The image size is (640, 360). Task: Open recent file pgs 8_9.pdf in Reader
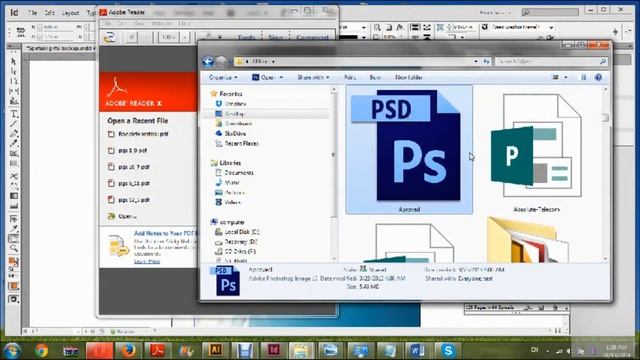(x=132, y=150)
